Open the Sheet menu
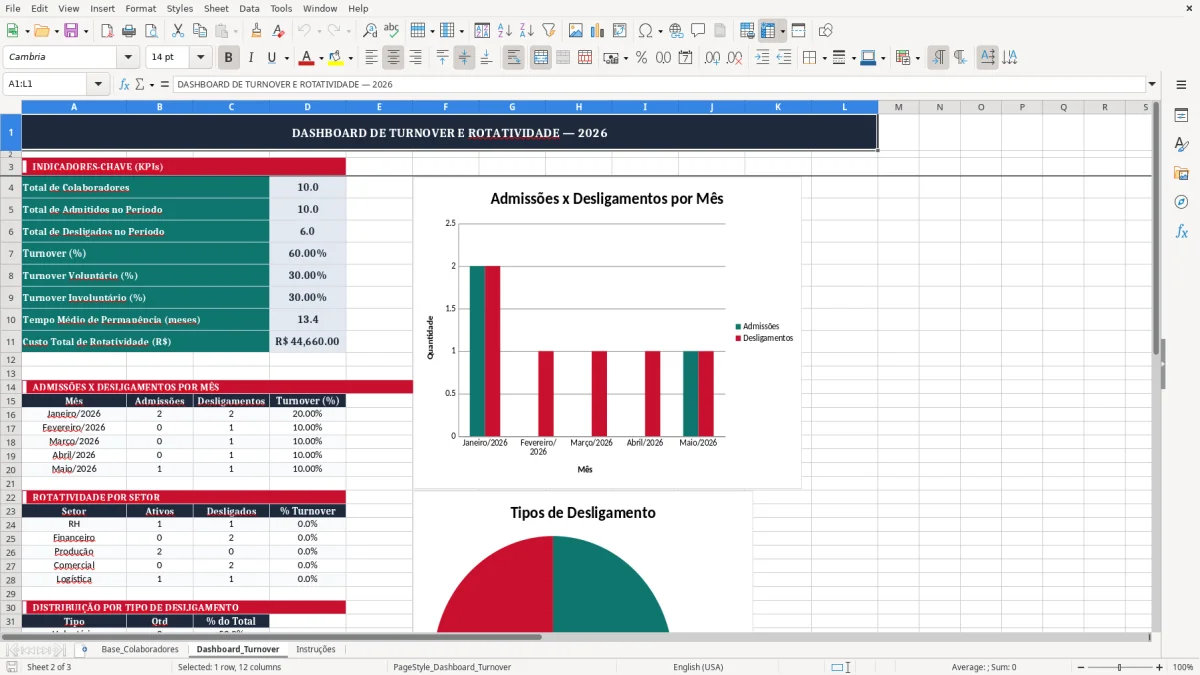1200x675 pixels. [x=216, y=8]
